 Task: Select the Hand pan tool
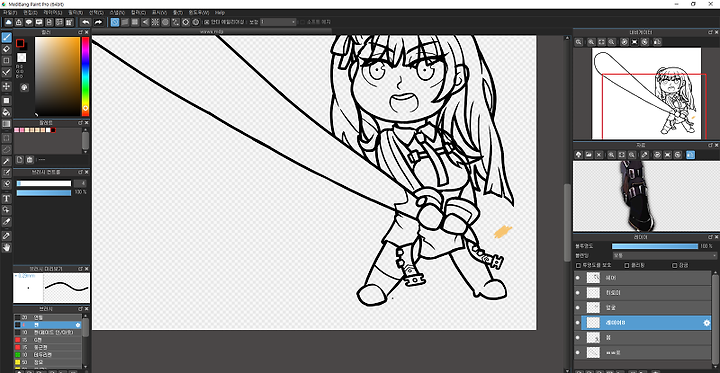tap(6, 248)
